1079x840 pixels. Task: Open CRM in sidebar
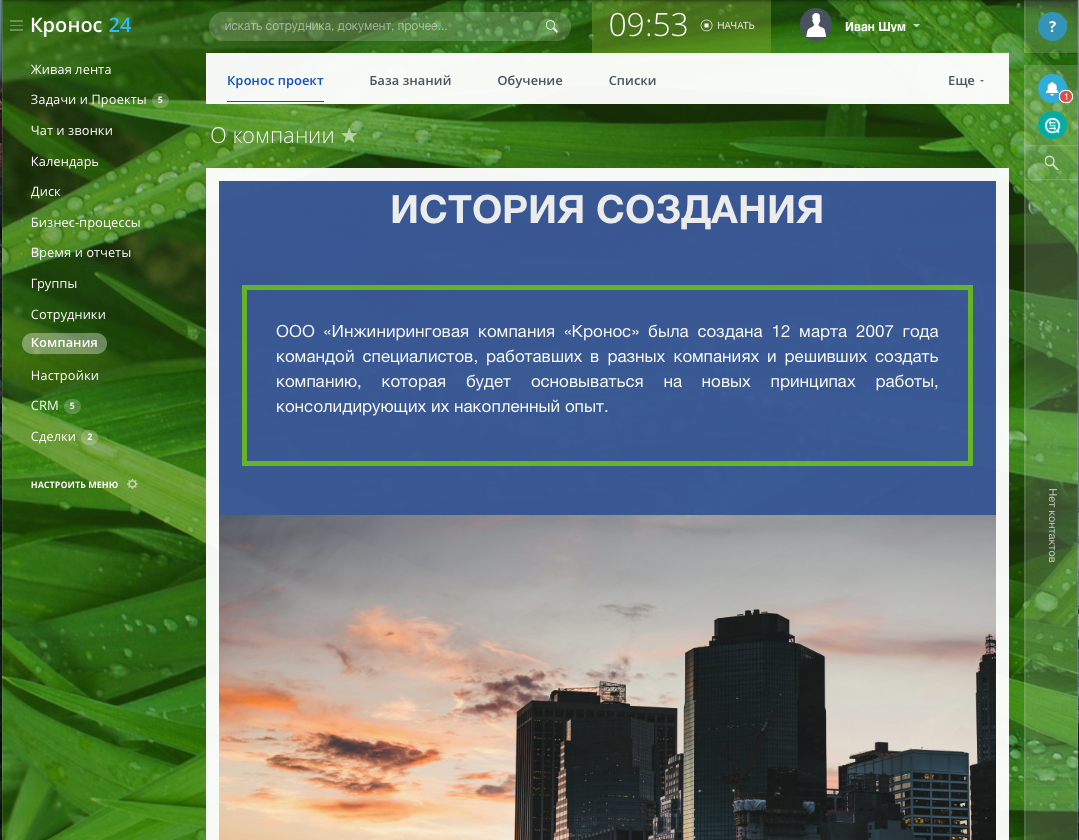pyautogui.click(x=45, y=406)
